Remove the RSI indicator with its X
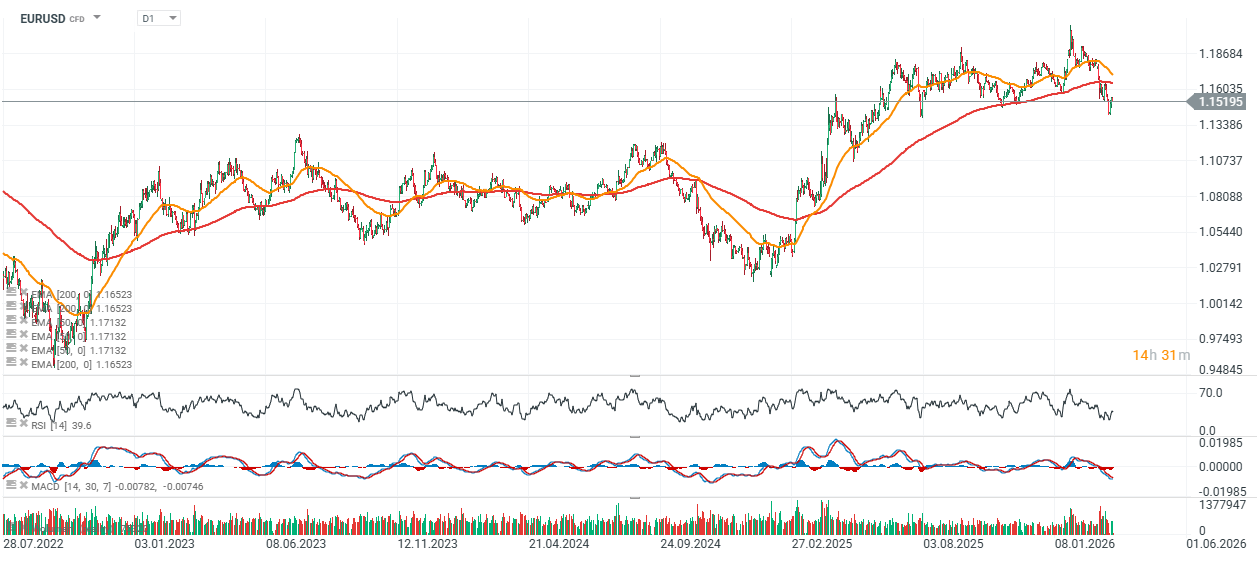Viewport: 1259px width, 561px height. click(x=24, y=423)
